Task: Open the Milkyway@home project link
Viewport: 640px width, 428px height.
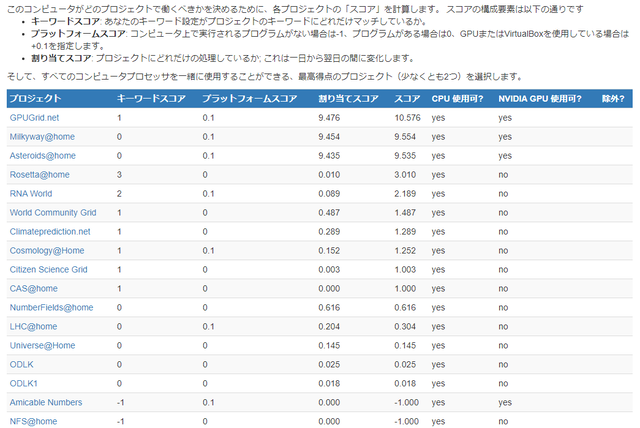Action: coord(42,137)
